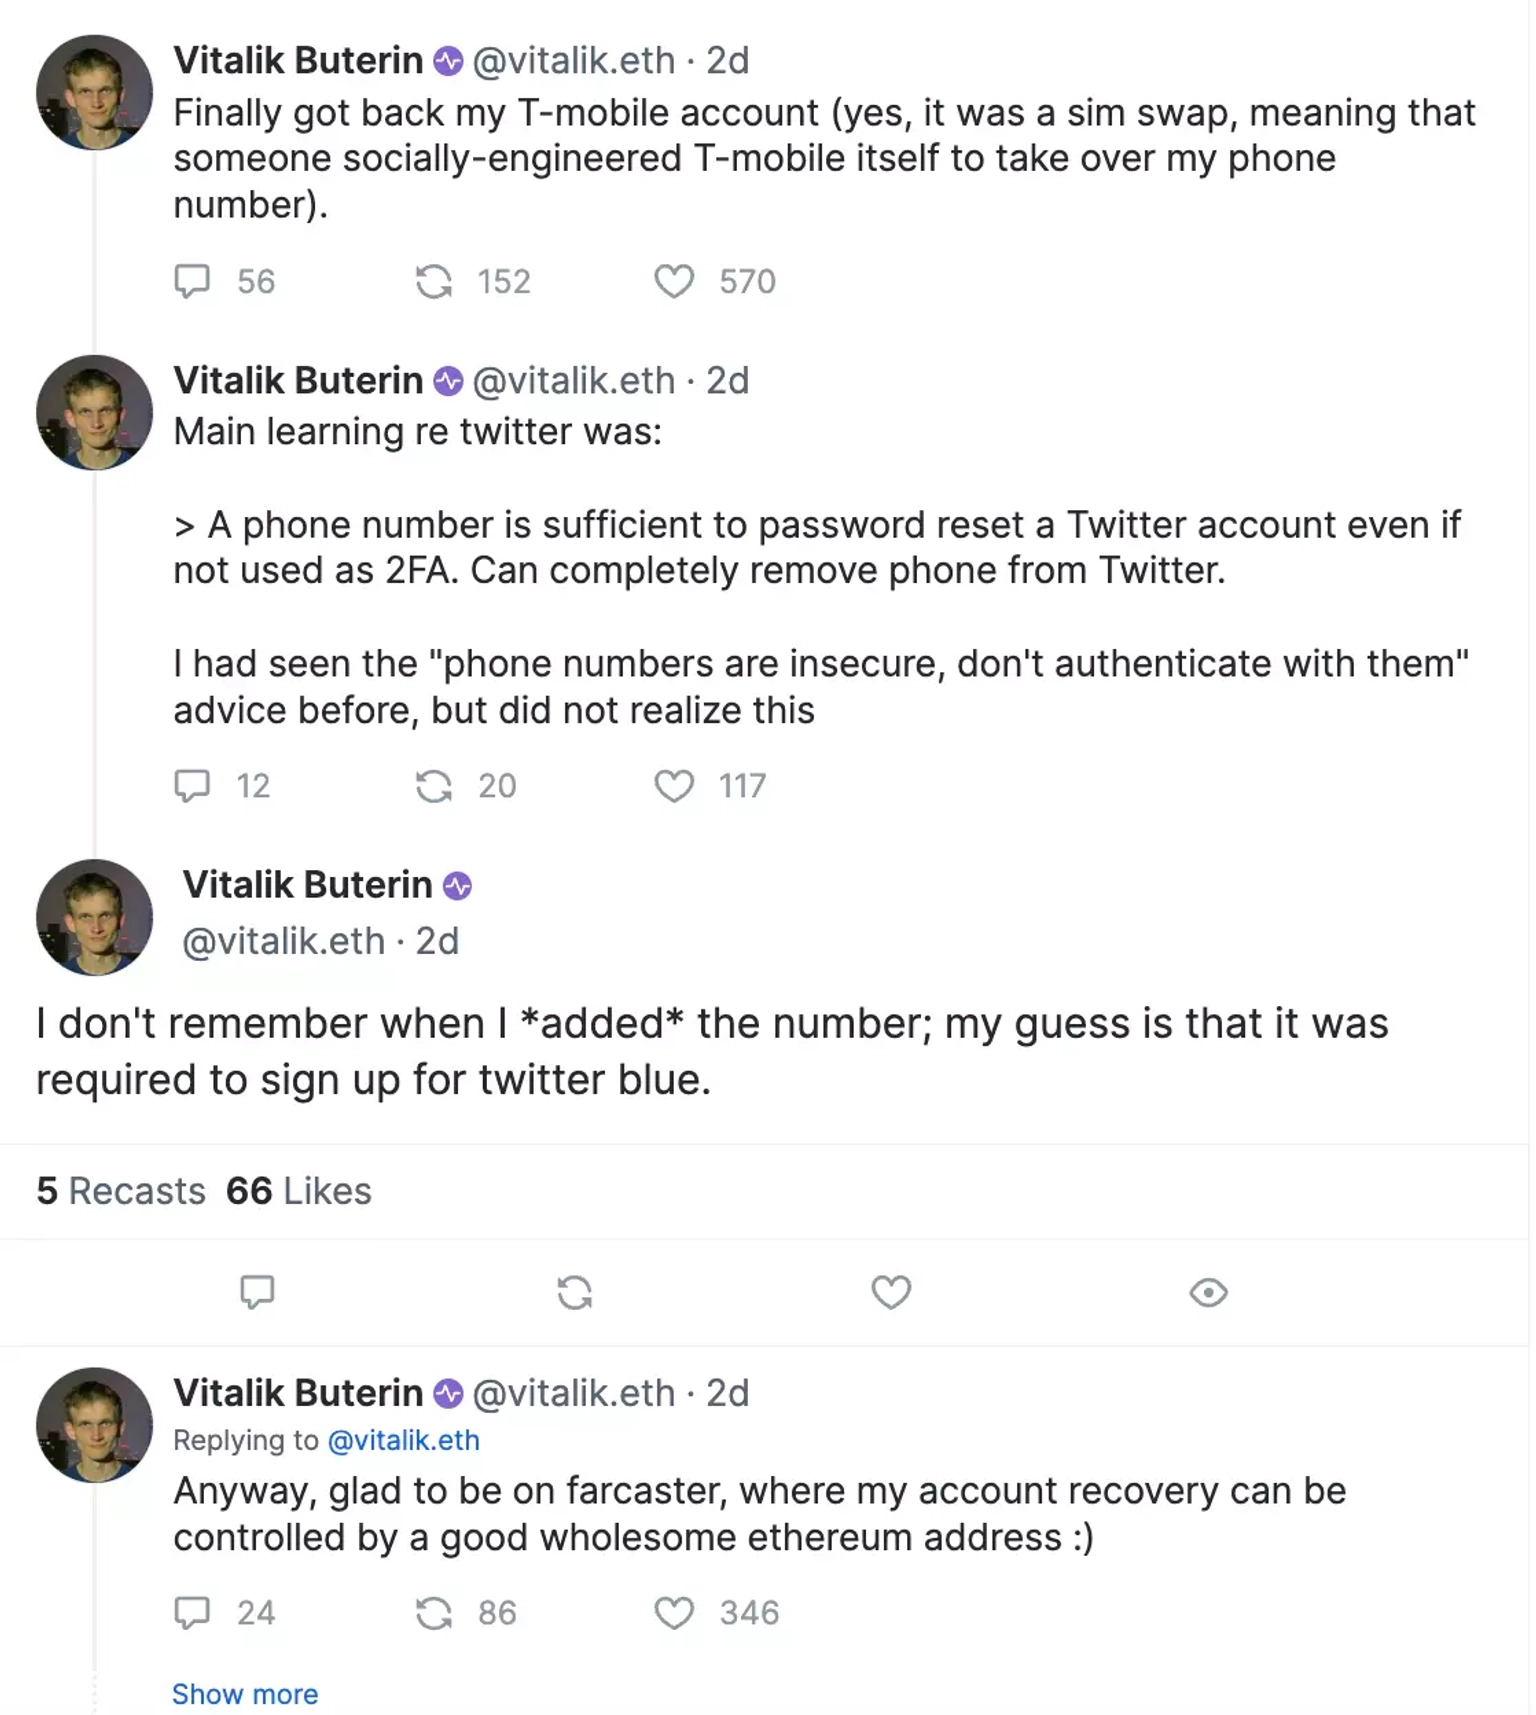View the 66 Likes list

pyautogui.click(x=298, y=1191)
